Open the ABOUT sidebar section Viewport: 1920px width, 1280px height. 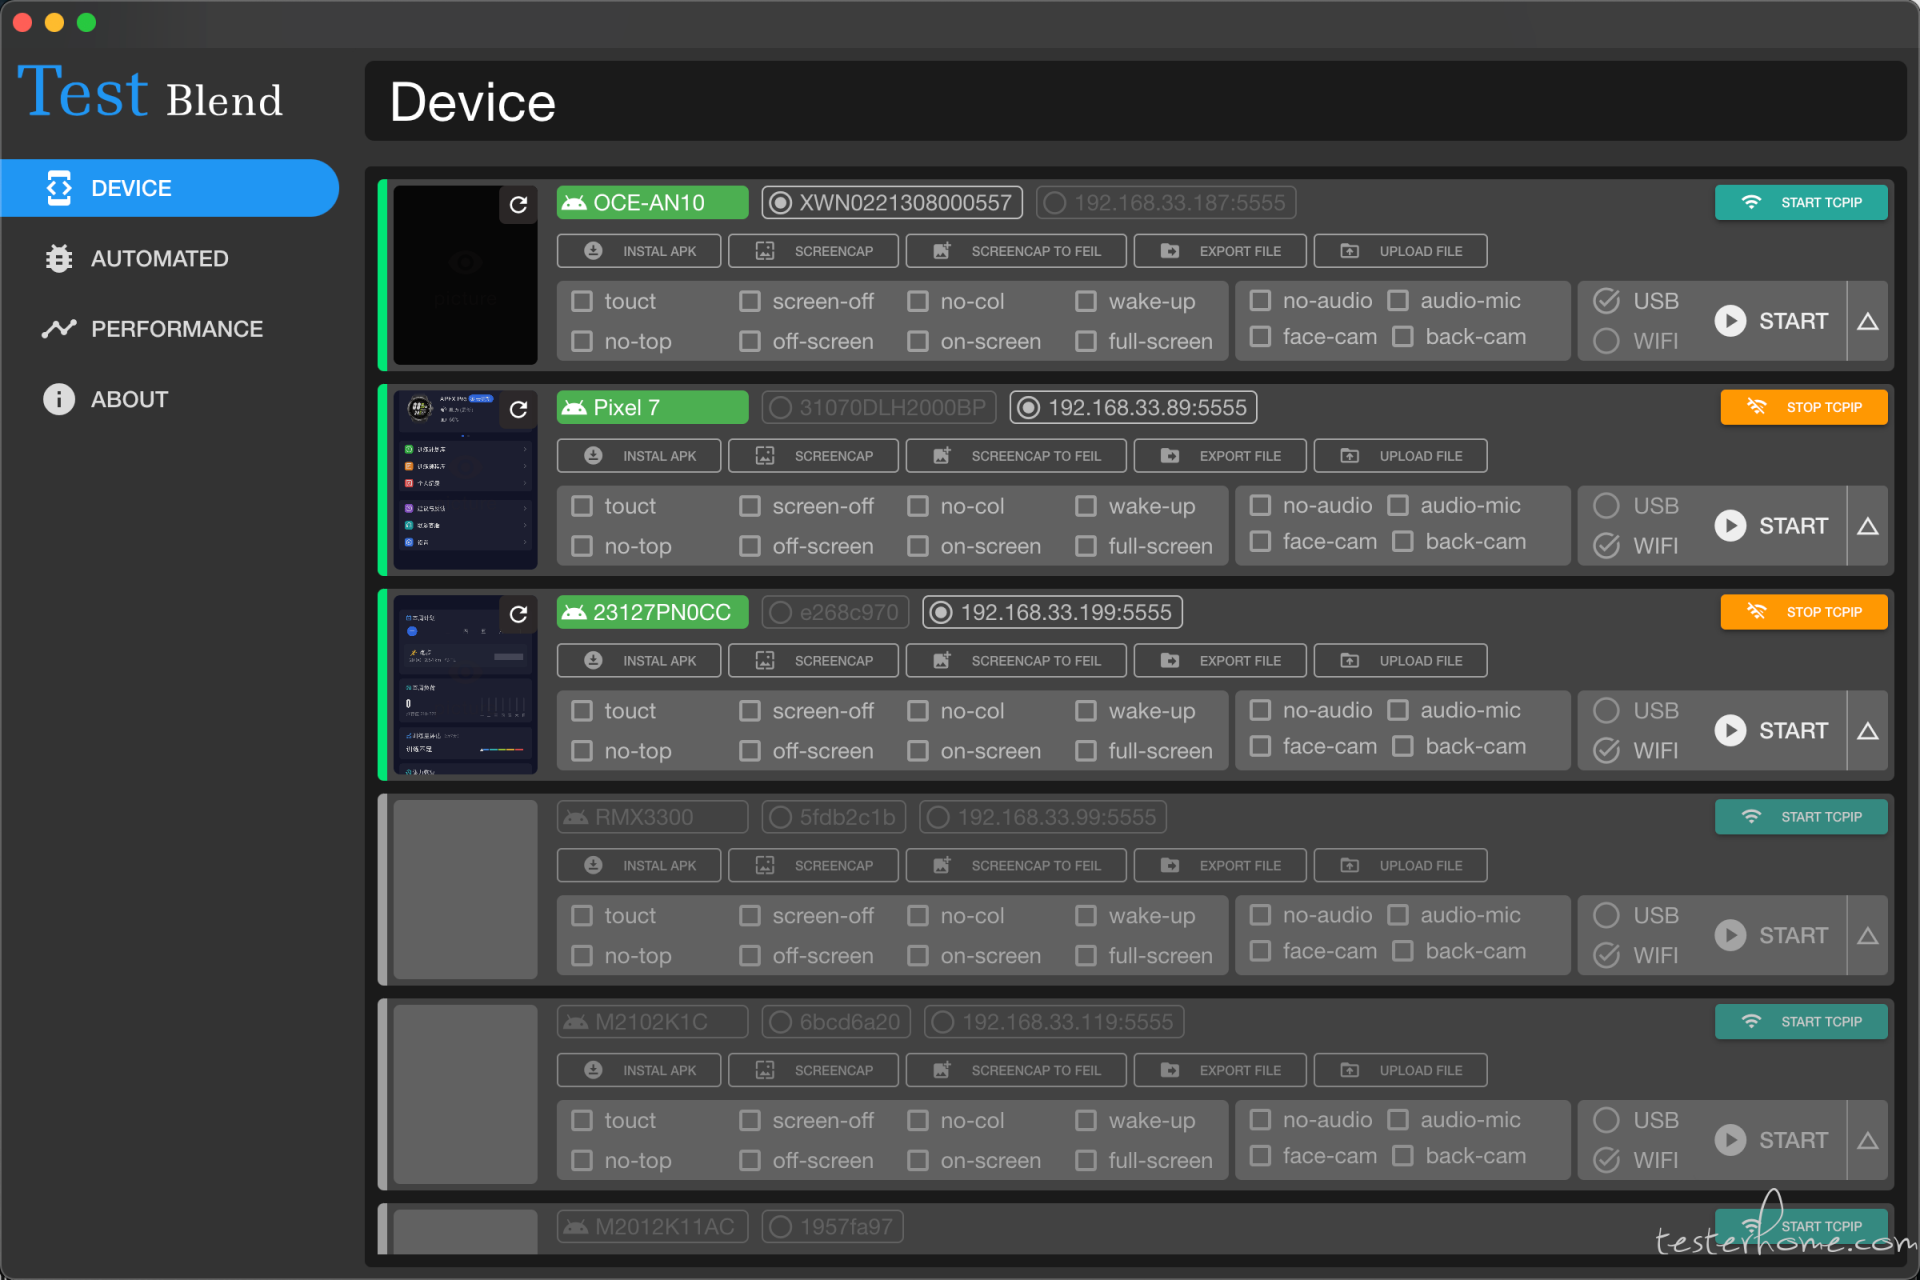pyautogui.click(x=106, y=399)
